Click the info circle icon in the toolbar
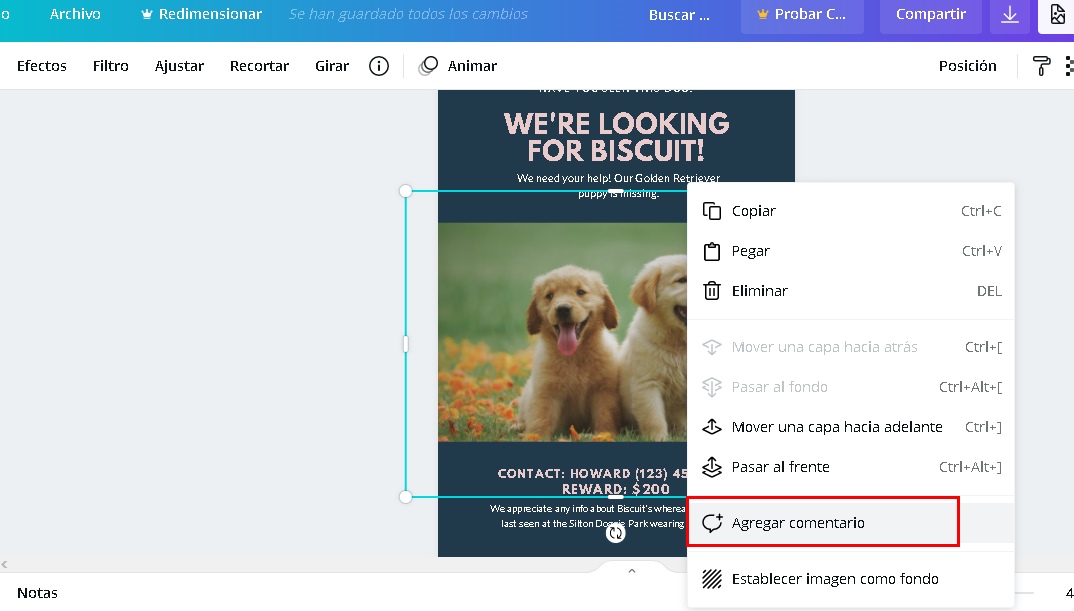 (378, 65)
